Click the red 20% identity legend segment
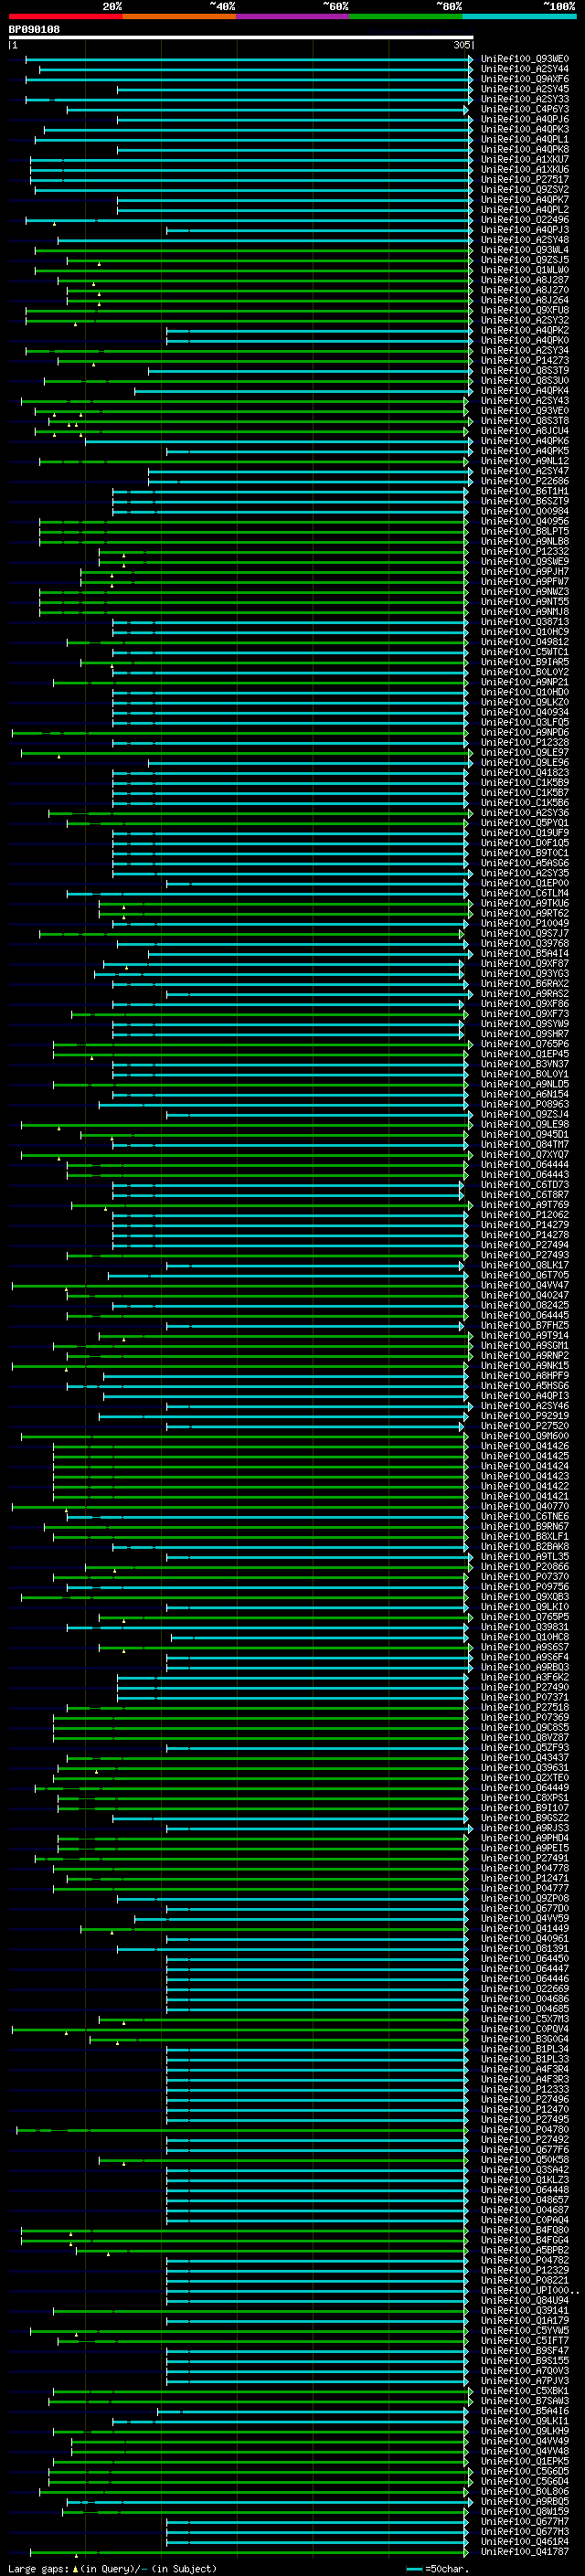This screenshot has width=585, height=2576. point(65,16)
